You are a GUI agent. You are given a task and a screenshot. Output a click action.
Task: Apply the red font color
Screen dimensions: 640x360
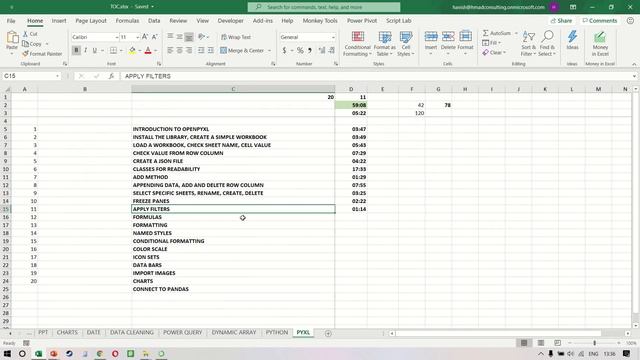point(148,51)
